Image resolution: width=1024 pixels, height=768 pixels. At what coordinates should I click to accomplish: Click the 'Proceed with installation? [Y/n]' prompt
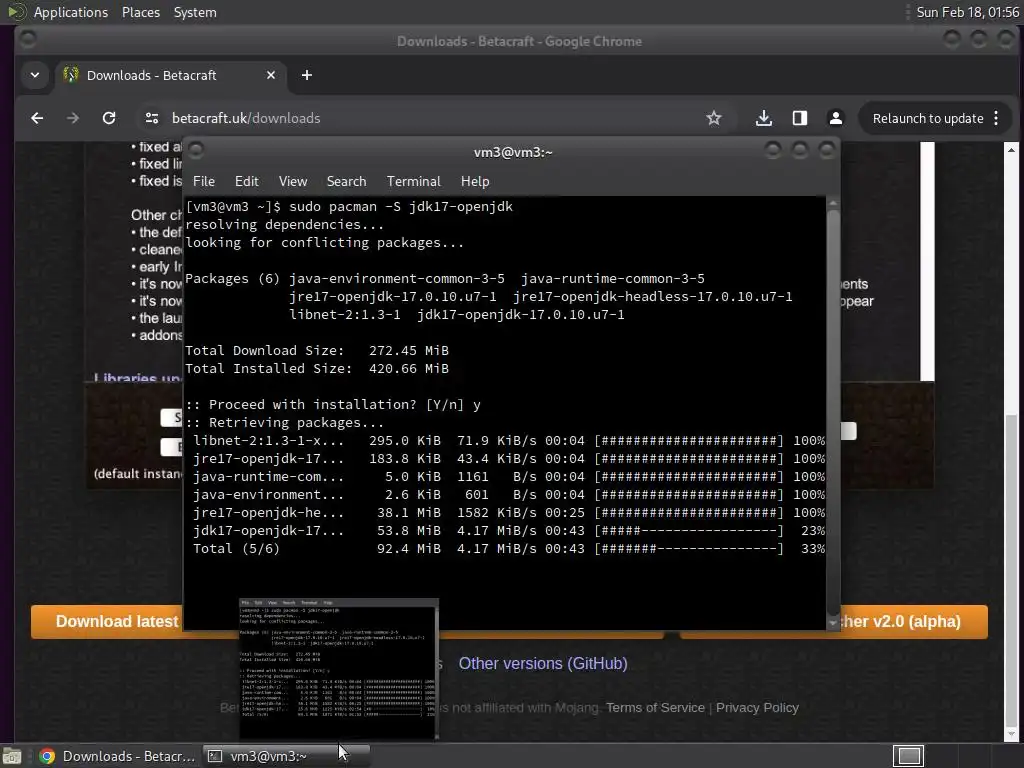click(333, 404)
